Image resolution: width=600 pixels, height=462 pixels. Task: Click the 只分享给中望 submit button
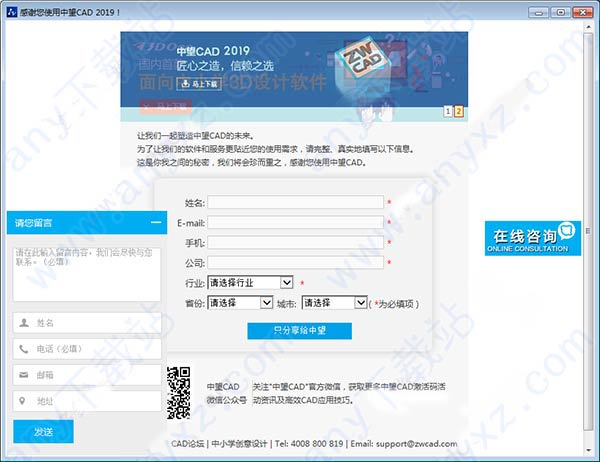click(300, 331)
